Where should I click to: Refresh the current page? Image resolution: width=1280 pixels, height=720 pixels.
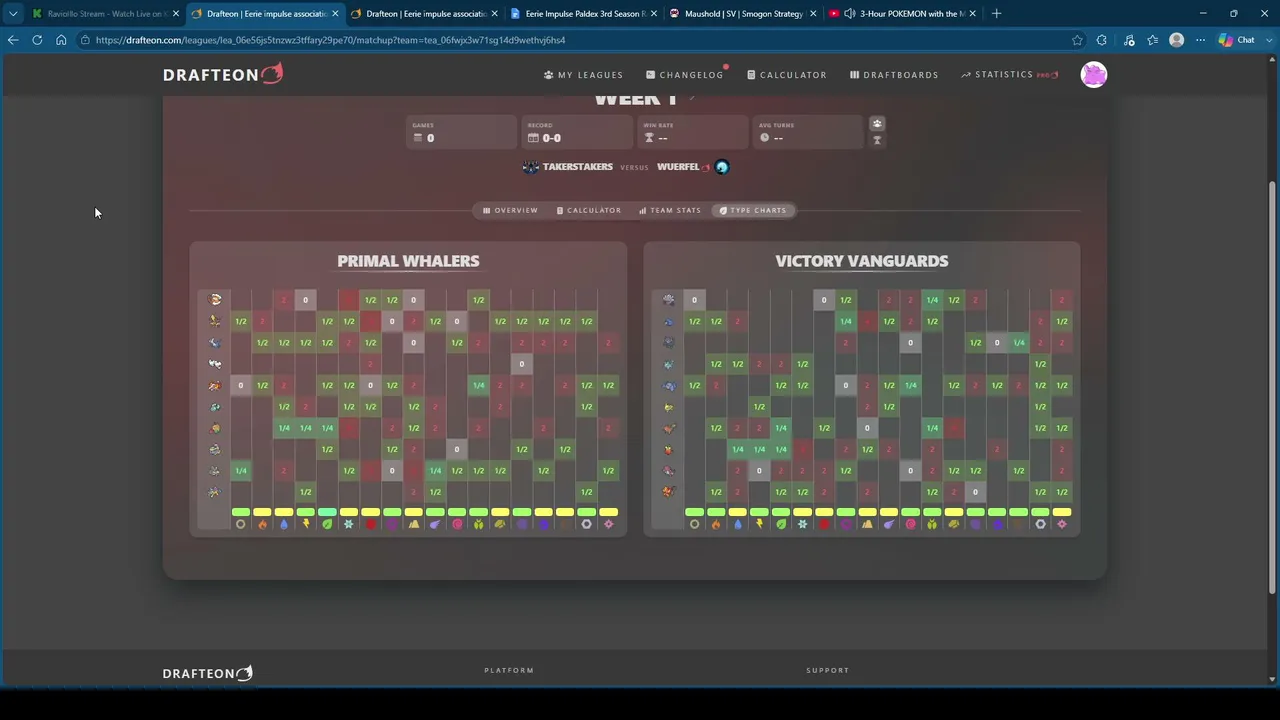coord(37,40)
